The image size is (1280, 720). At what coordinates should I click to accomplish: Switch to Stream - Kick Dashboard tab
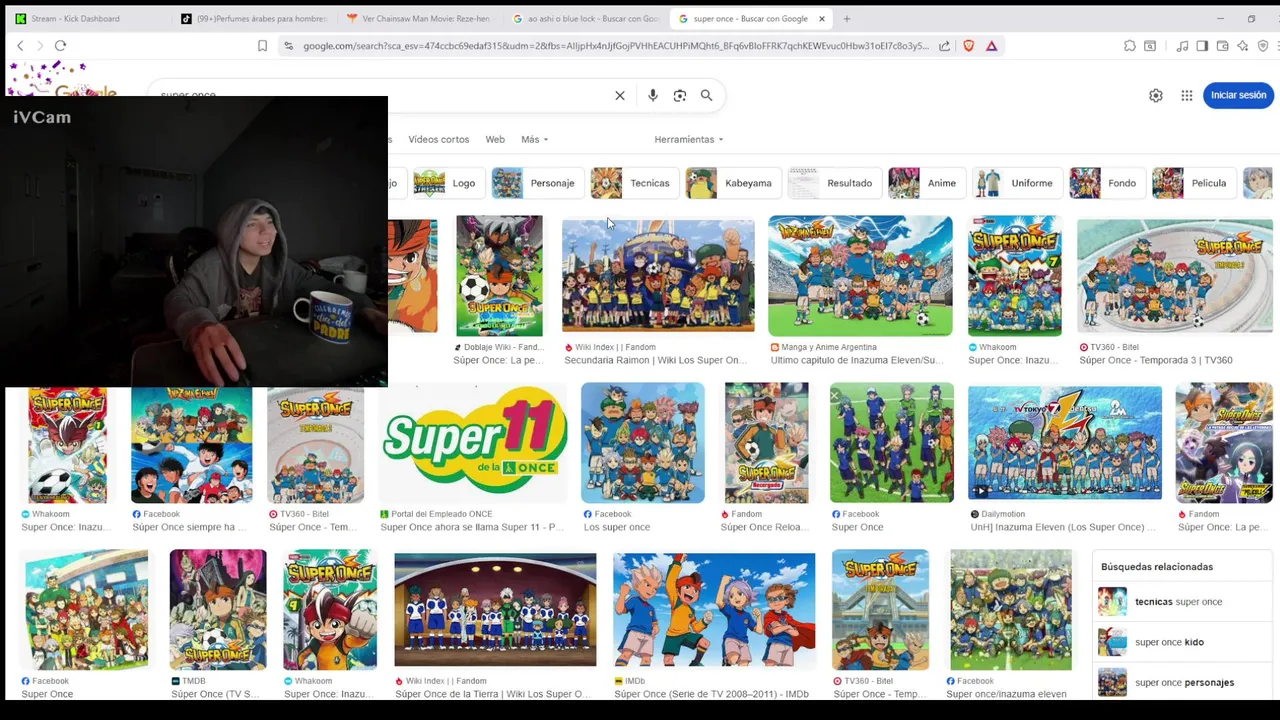click(85, 19)
